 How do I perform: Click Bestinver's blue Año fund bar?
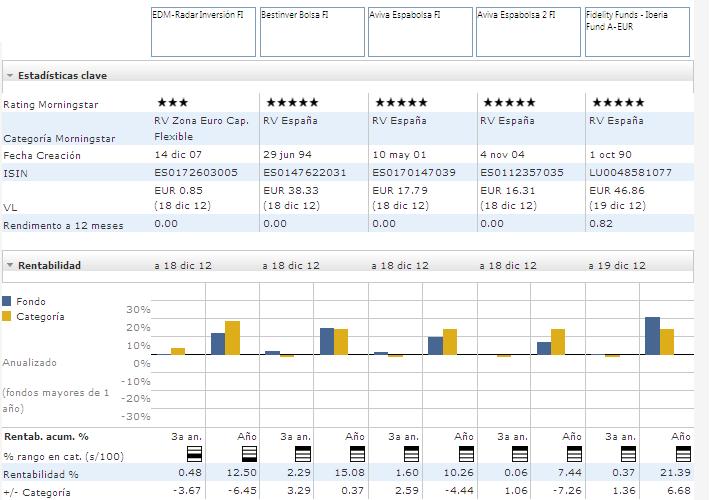click(327, 342)
